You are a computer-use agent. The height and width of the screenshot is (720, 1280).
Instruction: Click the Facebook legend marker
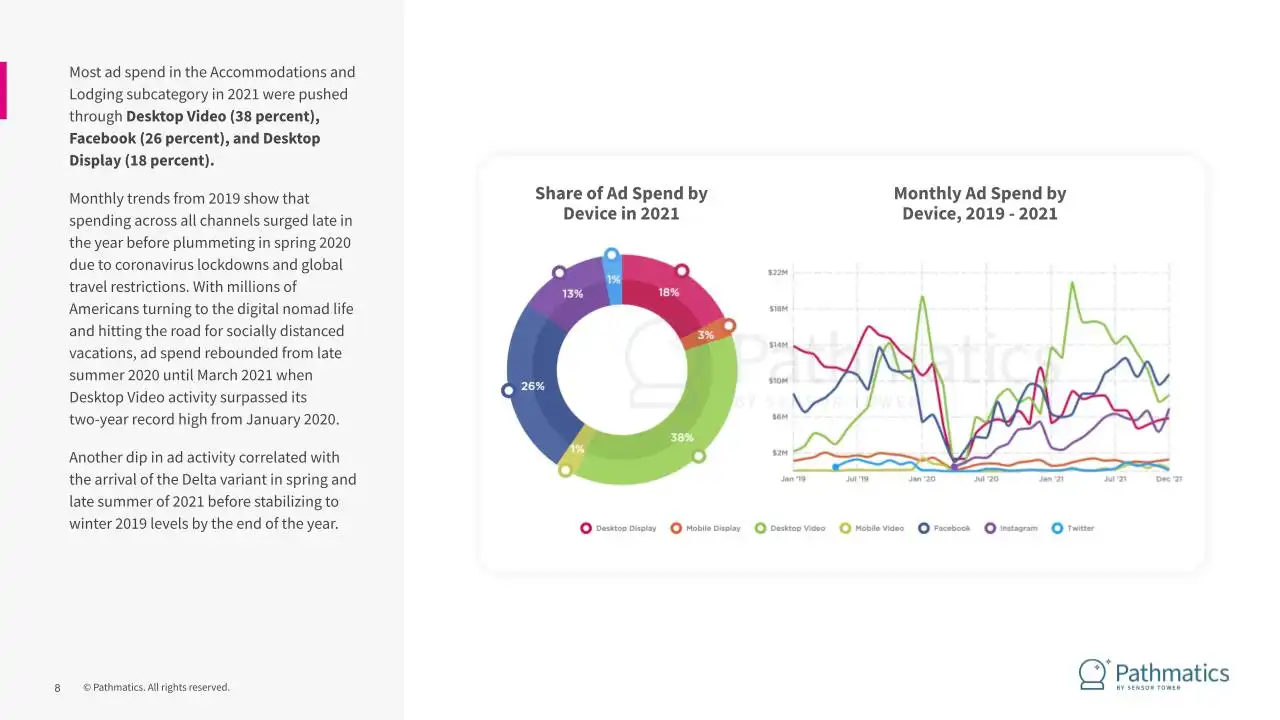[924, 528]
